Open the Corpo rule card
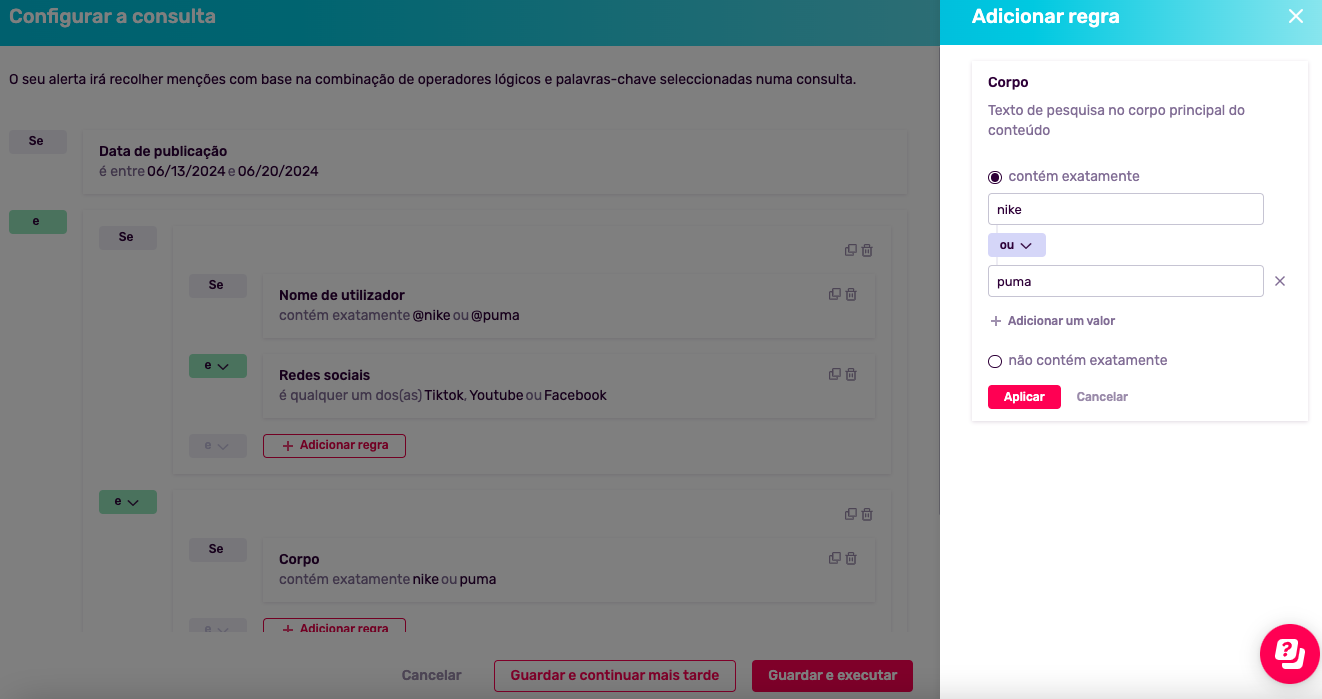This screenshot has height=699, width=1322. point(569,569)
